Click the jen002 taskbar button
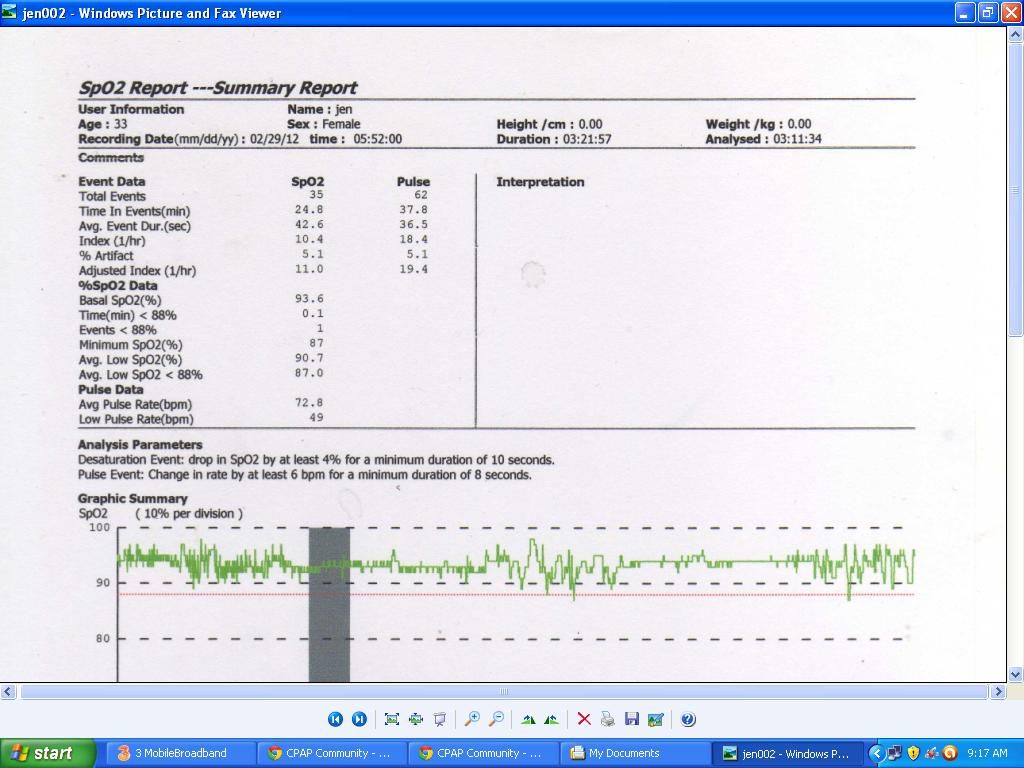 coord(786,753)
